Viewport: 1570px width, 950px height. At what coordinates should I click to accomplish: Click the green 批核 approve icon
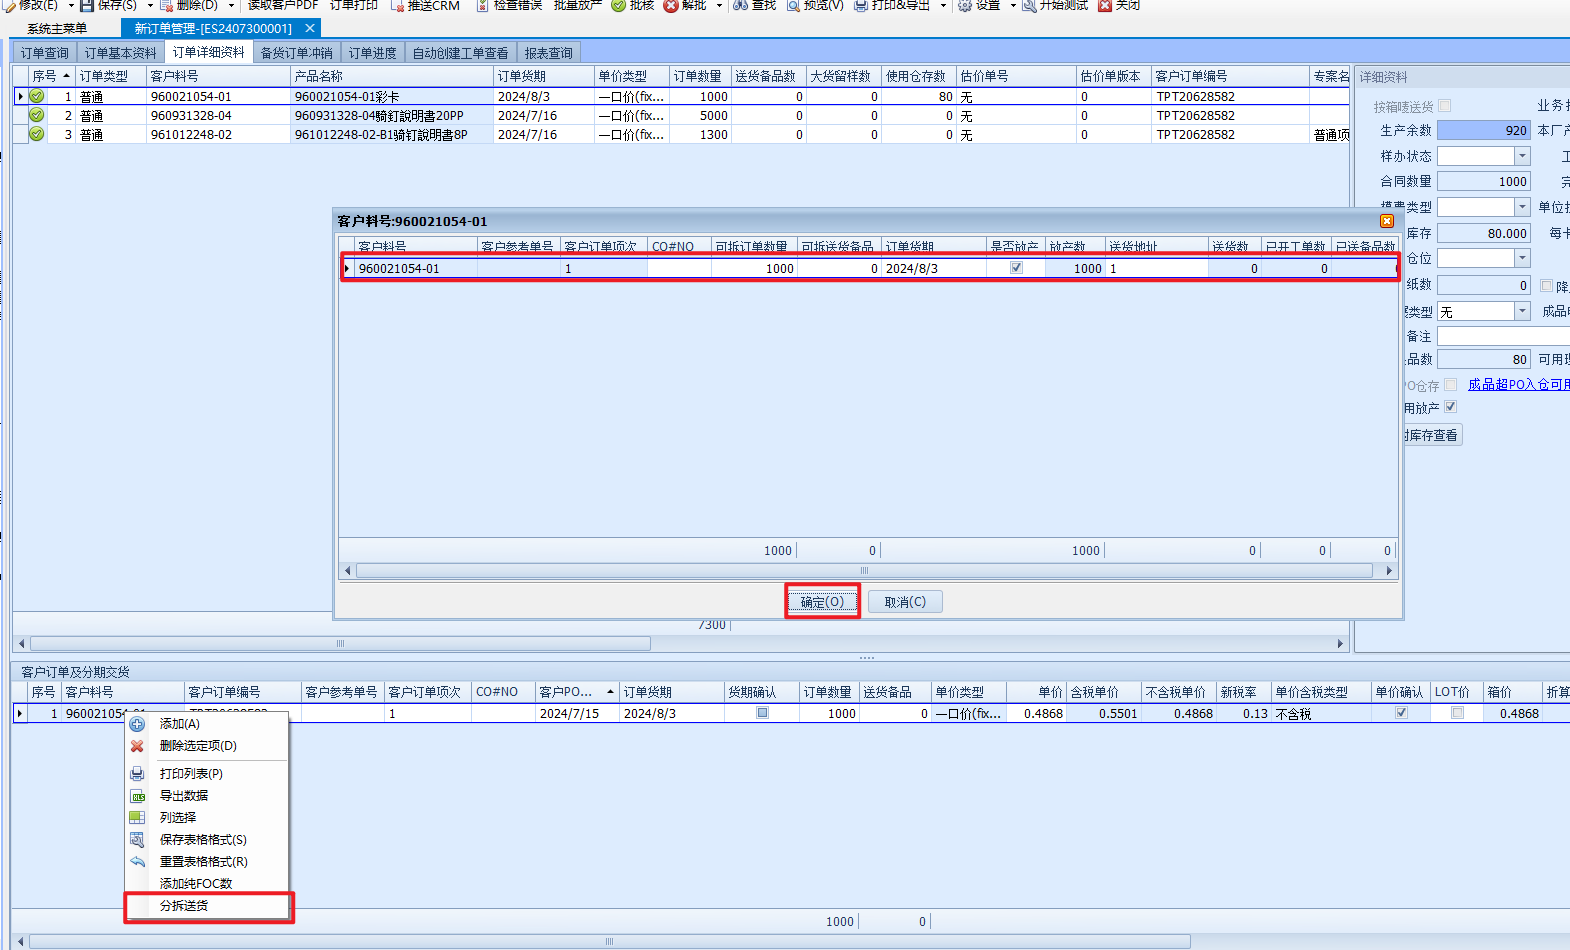tap(619, 5)
